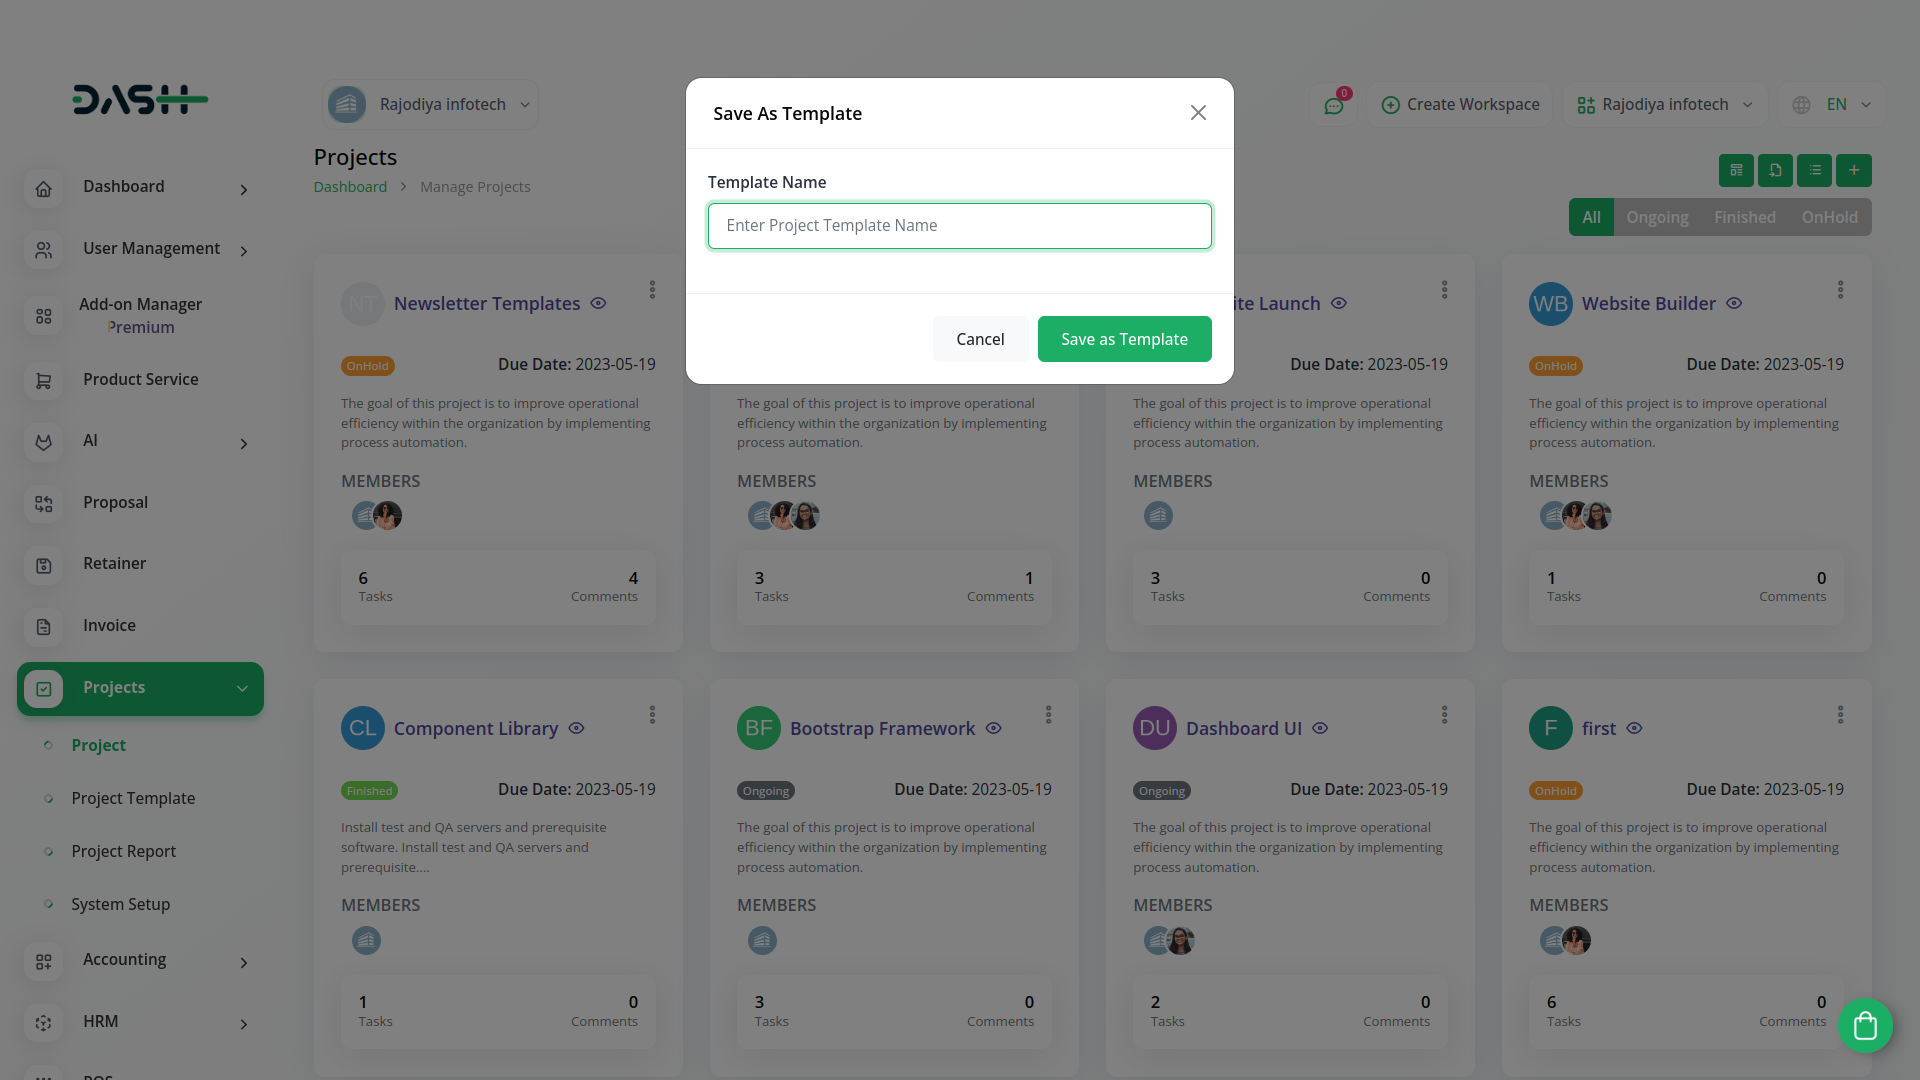Click the Cancel button in dialog
1920x1080 pixels.
(980, 339)
